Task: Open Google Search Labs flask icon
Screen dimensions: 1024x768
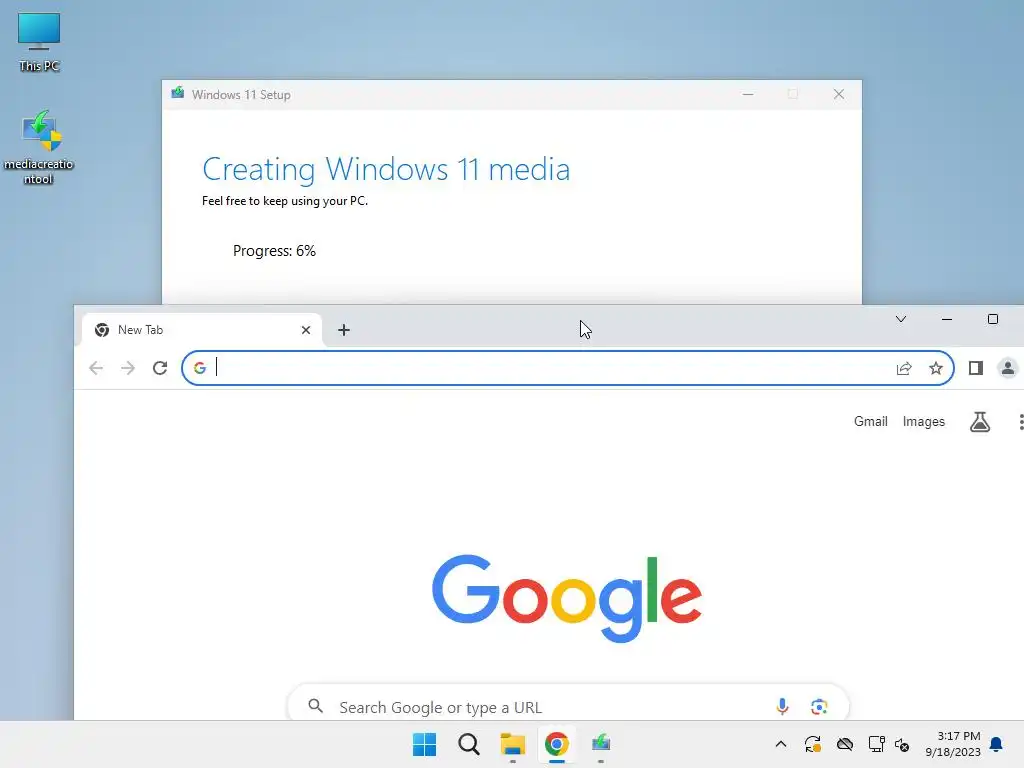Action: (980, 422)
